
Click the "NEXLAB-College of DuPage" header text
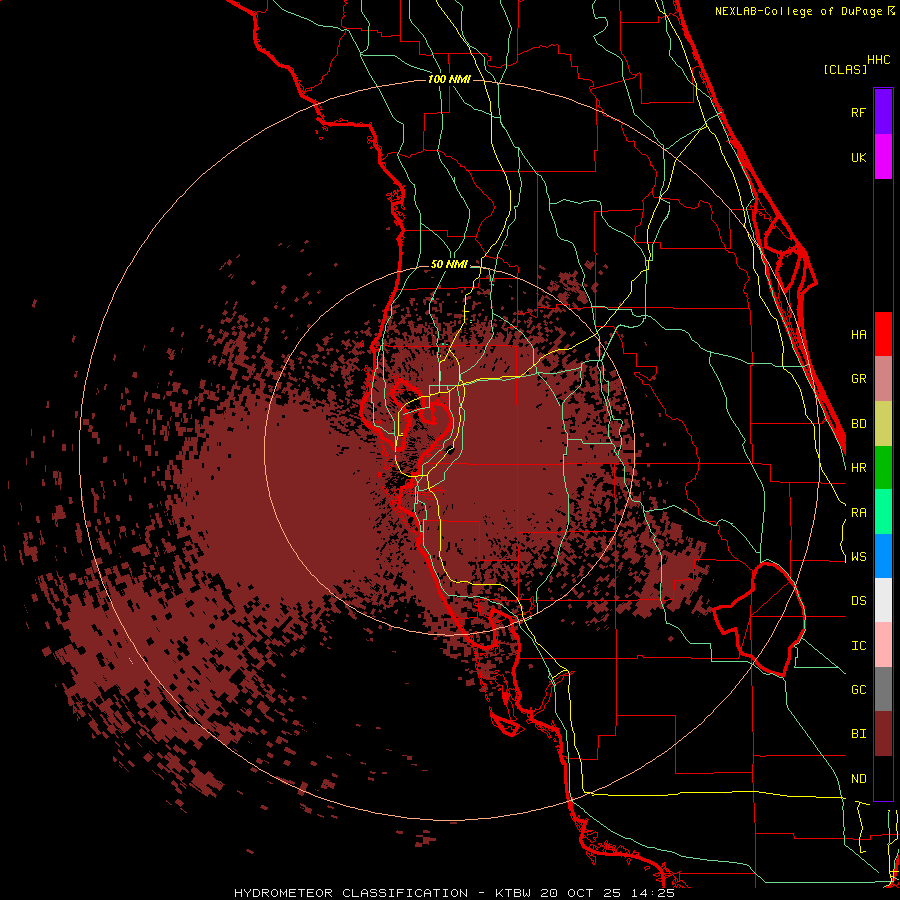point(798,11)
